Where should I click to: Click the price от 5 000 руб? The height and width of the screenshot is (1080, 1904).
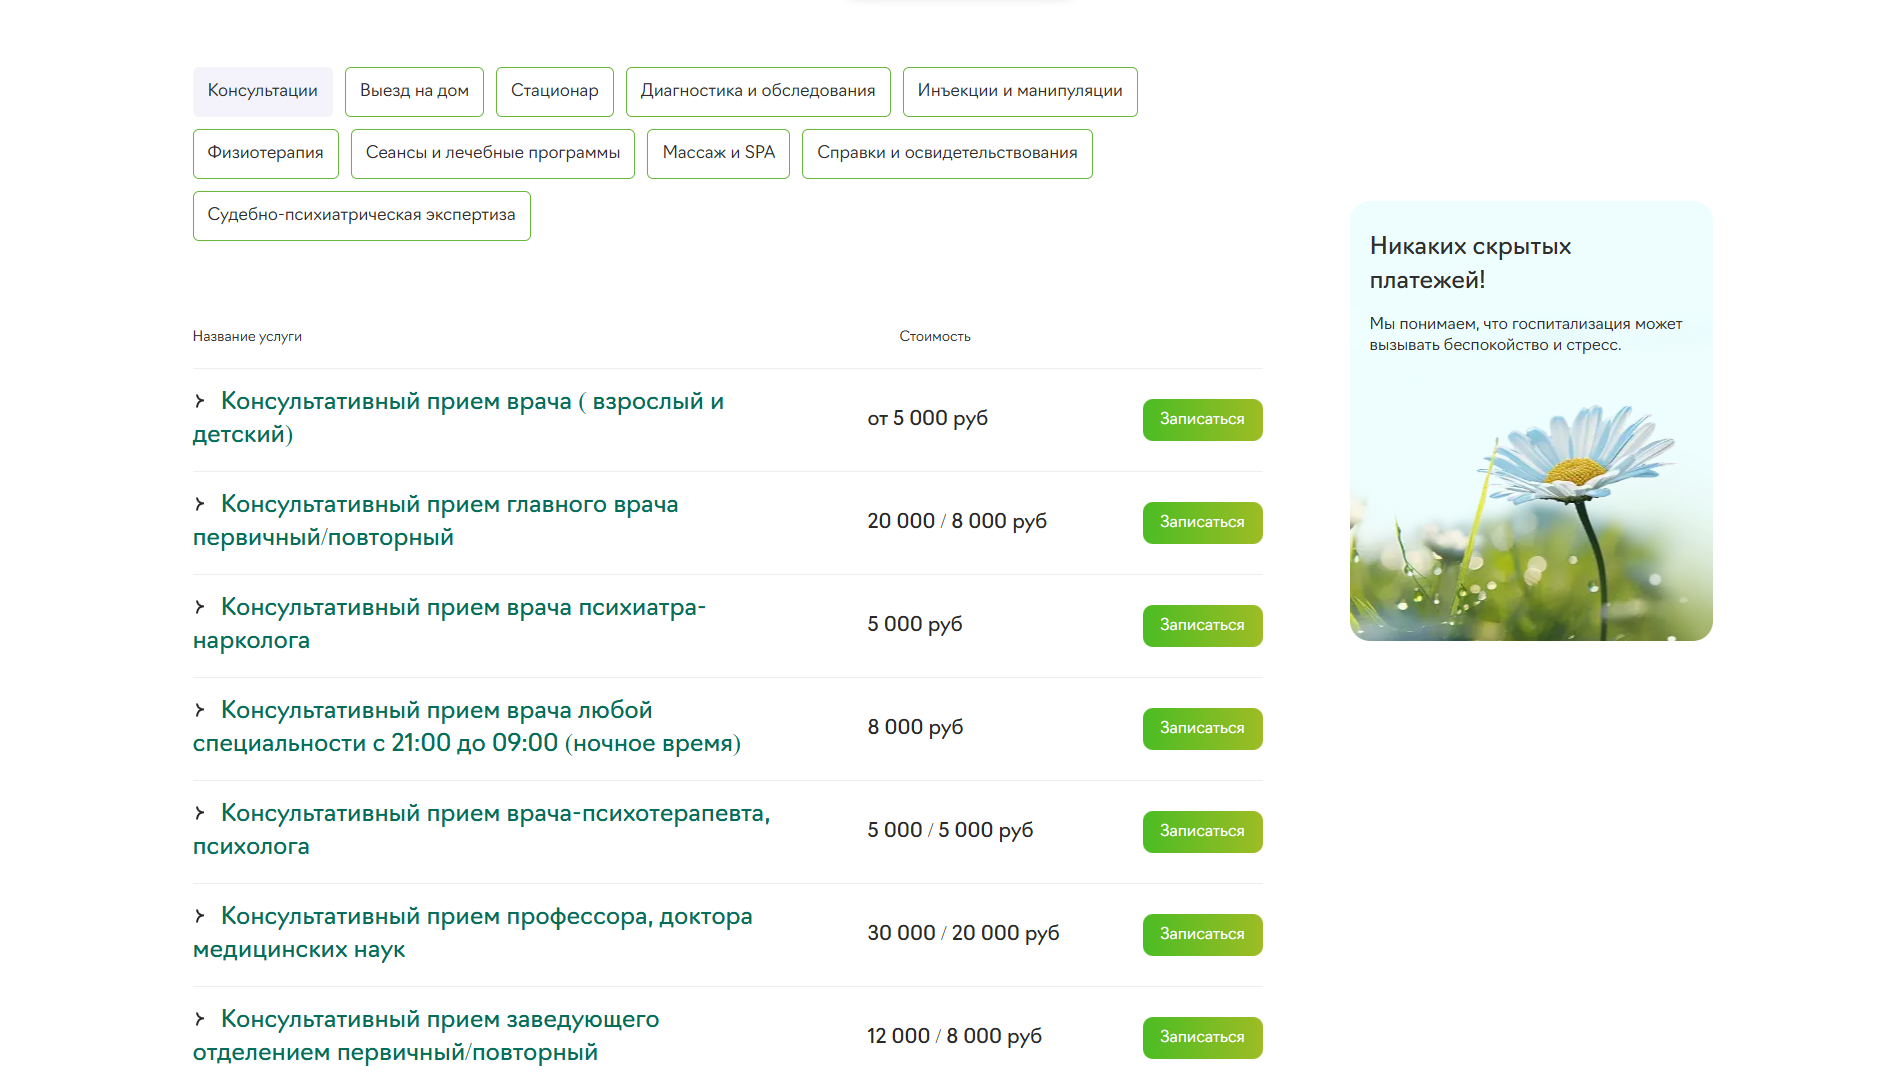[x=928, y=419]
